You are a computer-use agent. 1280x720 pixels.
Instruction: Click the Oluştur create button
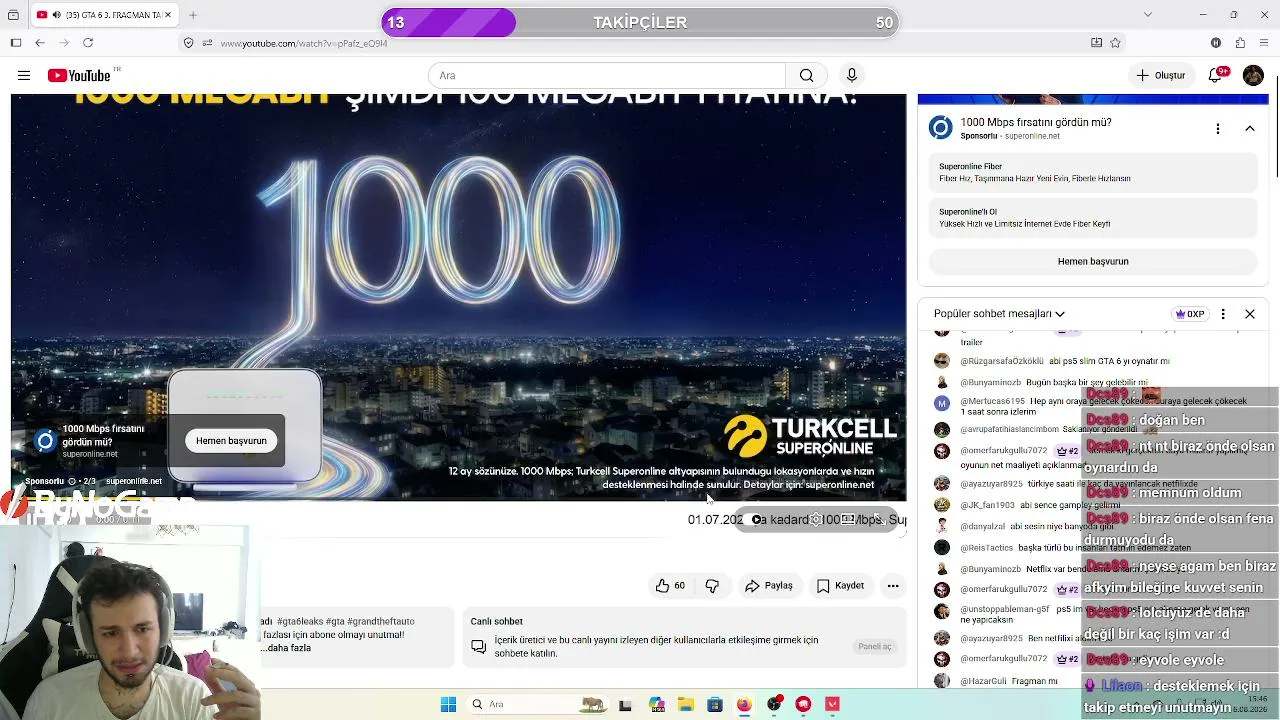pos(1160,75)
